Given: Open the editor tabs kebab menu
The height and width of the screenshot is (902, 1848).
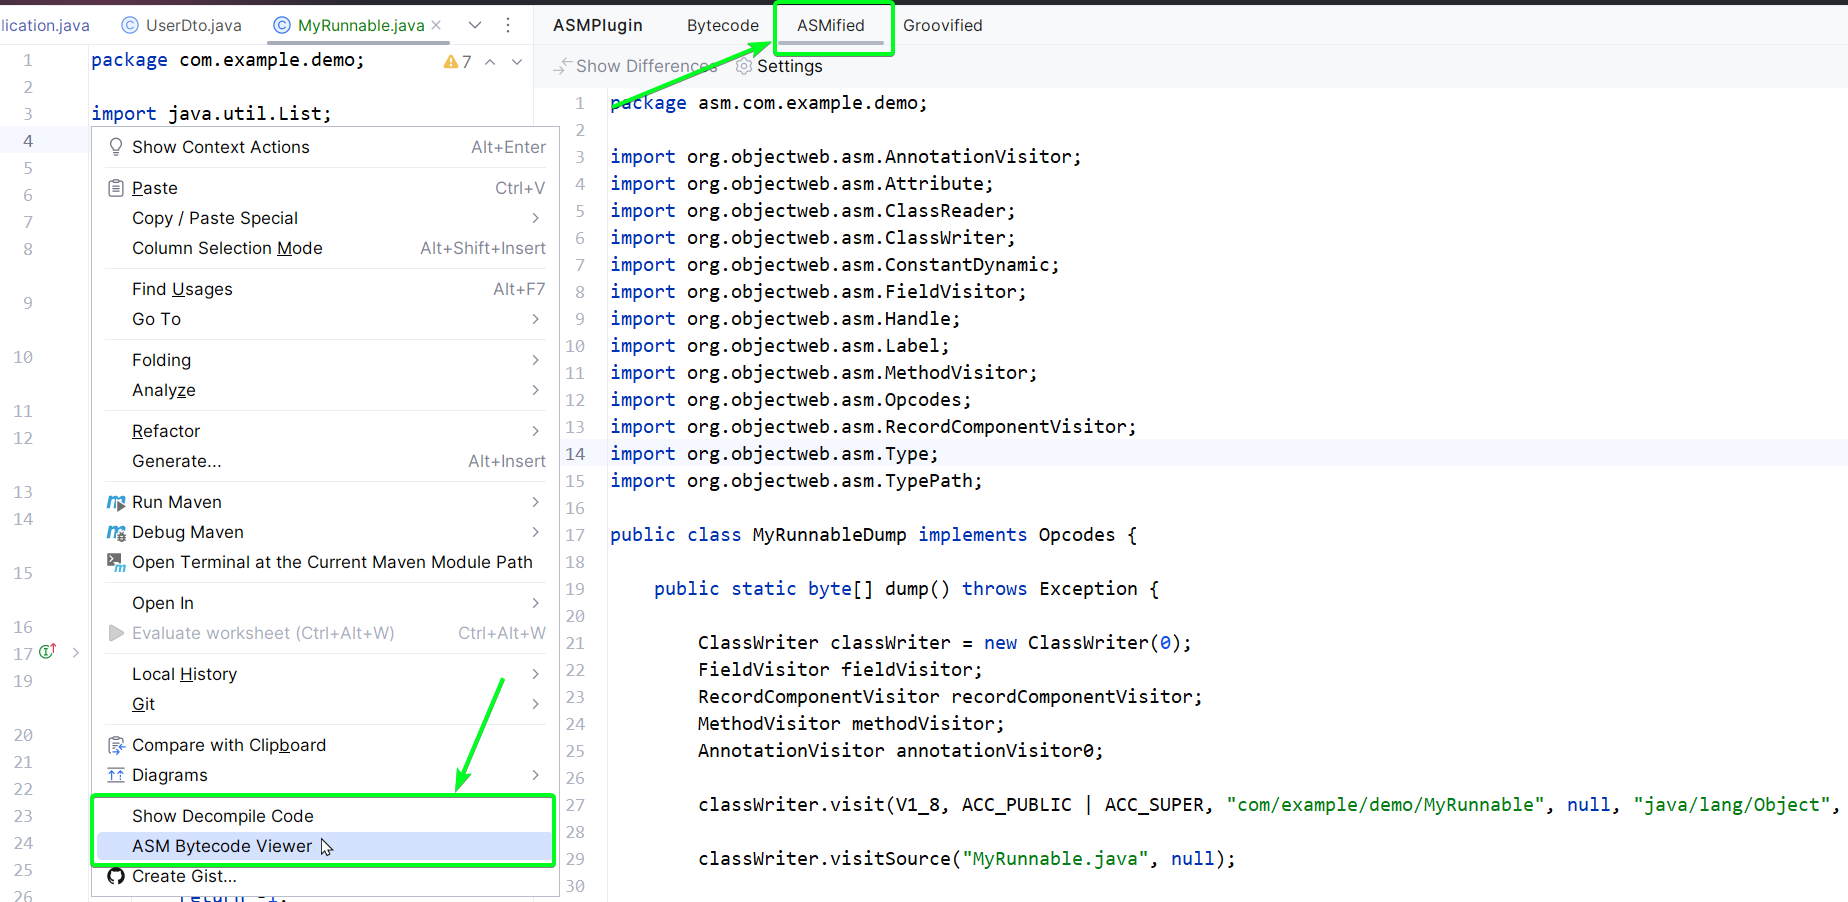Looking at the screenshot, I should coord(508,25).
